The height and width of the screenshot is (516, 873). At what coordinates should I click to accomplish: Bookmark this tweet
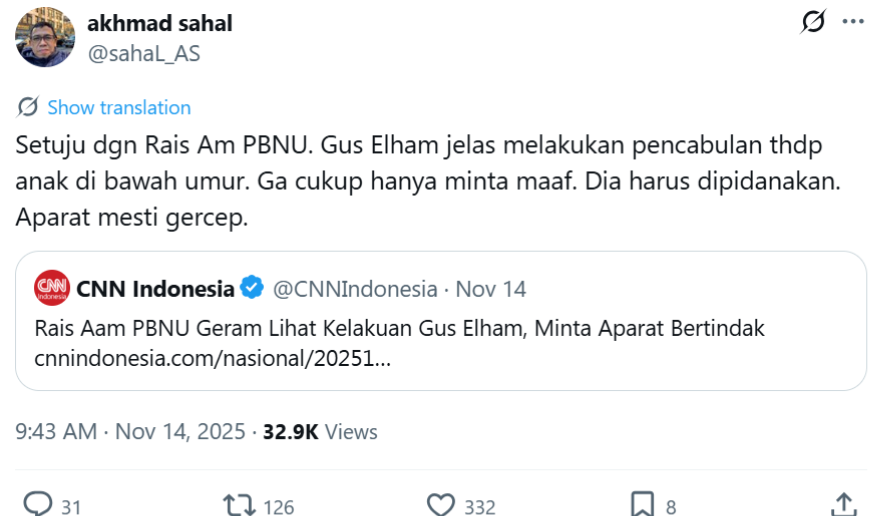[x=642, y=505]
